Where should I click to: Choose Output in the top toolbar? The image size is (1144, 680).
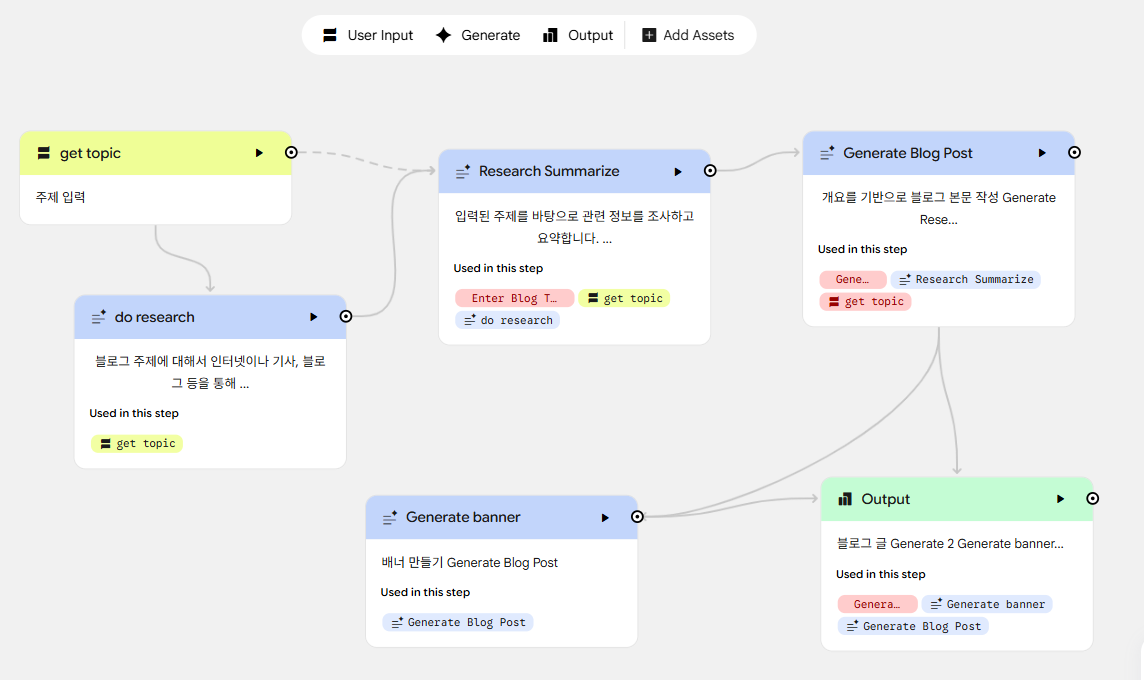pos(578,35)
